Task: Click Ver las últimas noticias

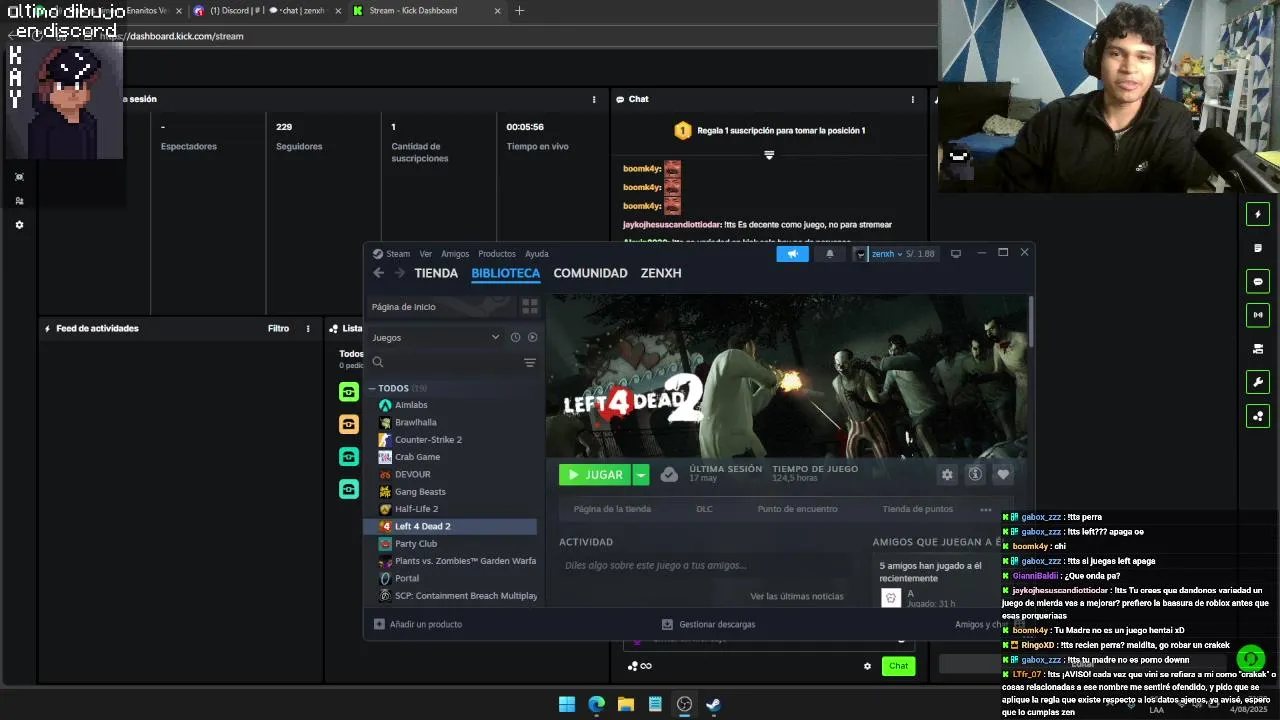Action: point(797,596)
